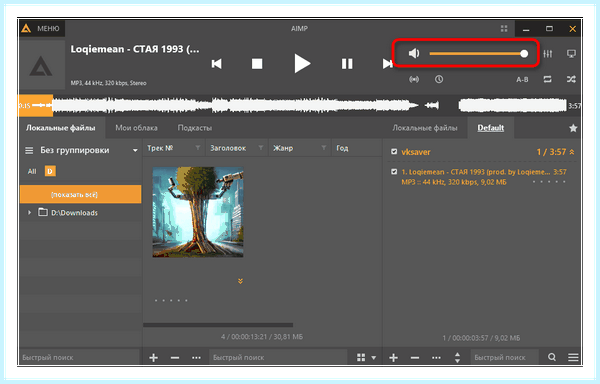
Task: Add files to the music library
Action: tap(153, 358)
